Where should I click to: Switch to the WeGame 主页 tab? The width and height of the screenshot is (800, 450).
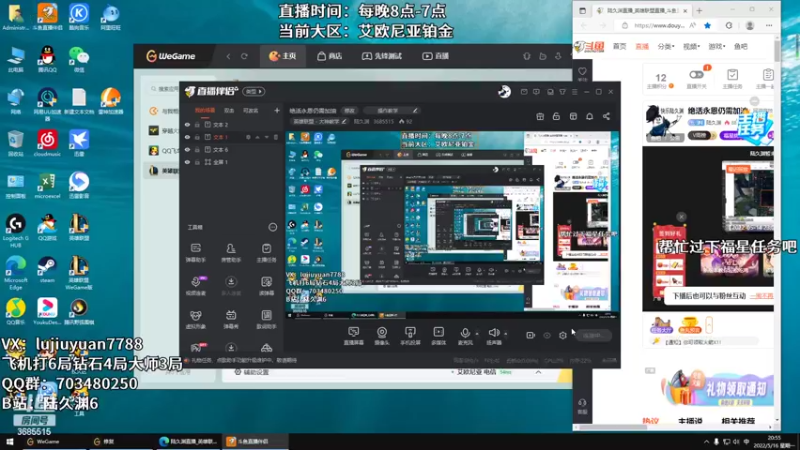tap(283, 56)
